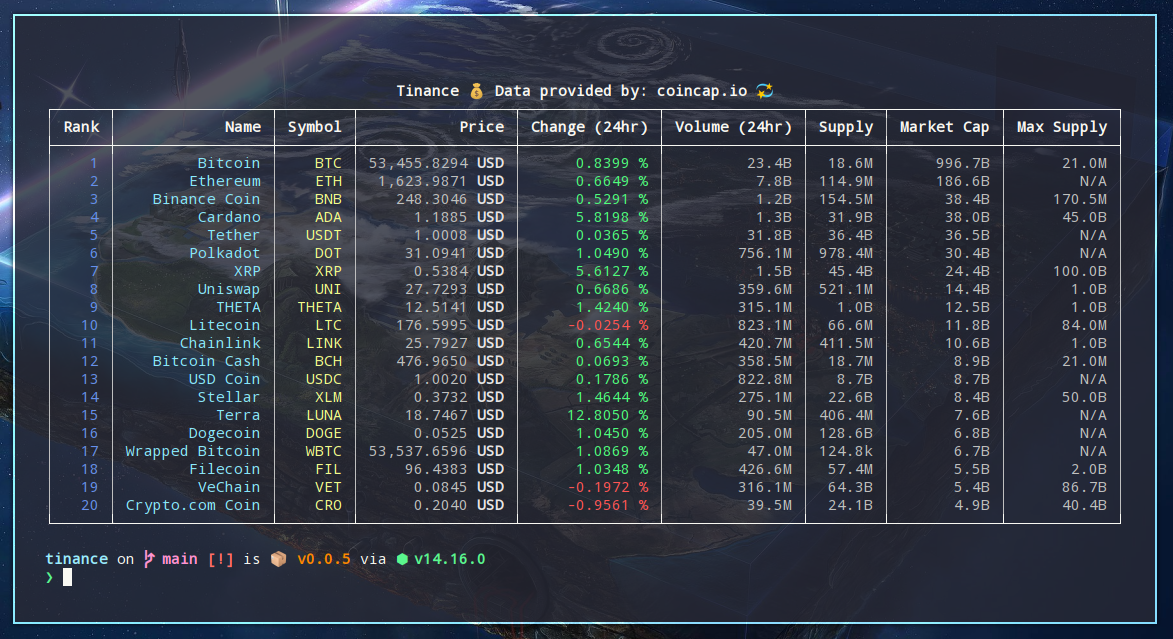Select the VeChain name cell
Screen dimensions: 1173x639
point(229,487)
